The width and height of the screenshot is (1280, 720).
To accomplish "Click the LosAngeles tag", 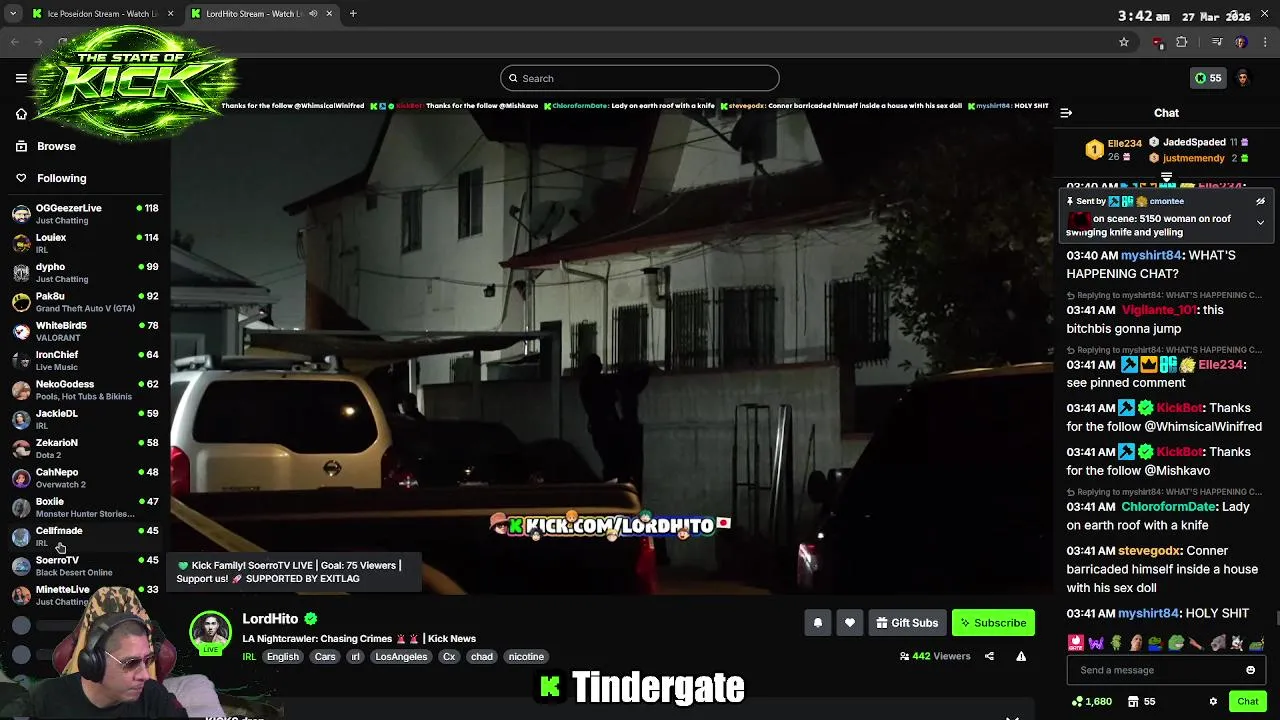I will coord(401,657).
